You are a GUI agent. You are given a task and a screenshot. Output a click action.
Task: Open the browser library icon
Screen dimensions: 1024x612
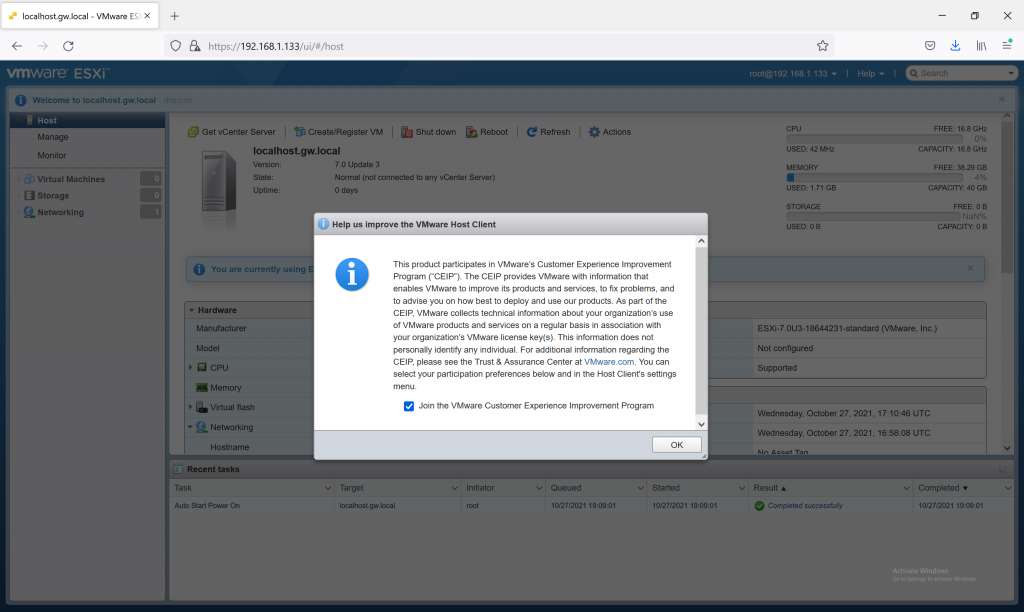tap(981, 46)
